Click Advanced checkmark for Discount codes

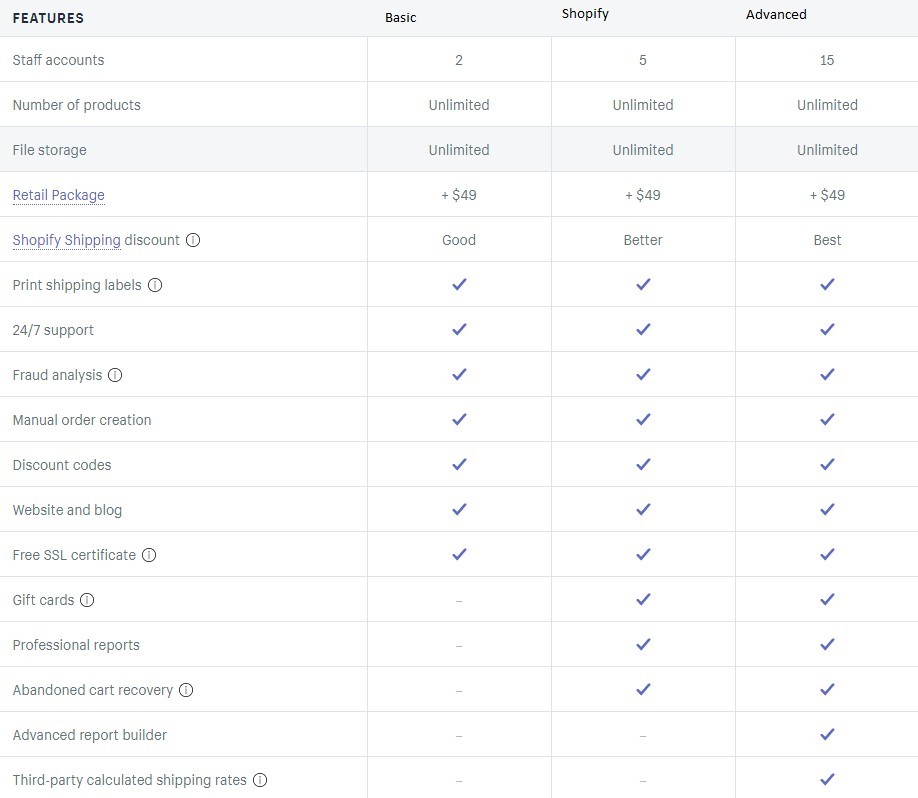[827, 464]
